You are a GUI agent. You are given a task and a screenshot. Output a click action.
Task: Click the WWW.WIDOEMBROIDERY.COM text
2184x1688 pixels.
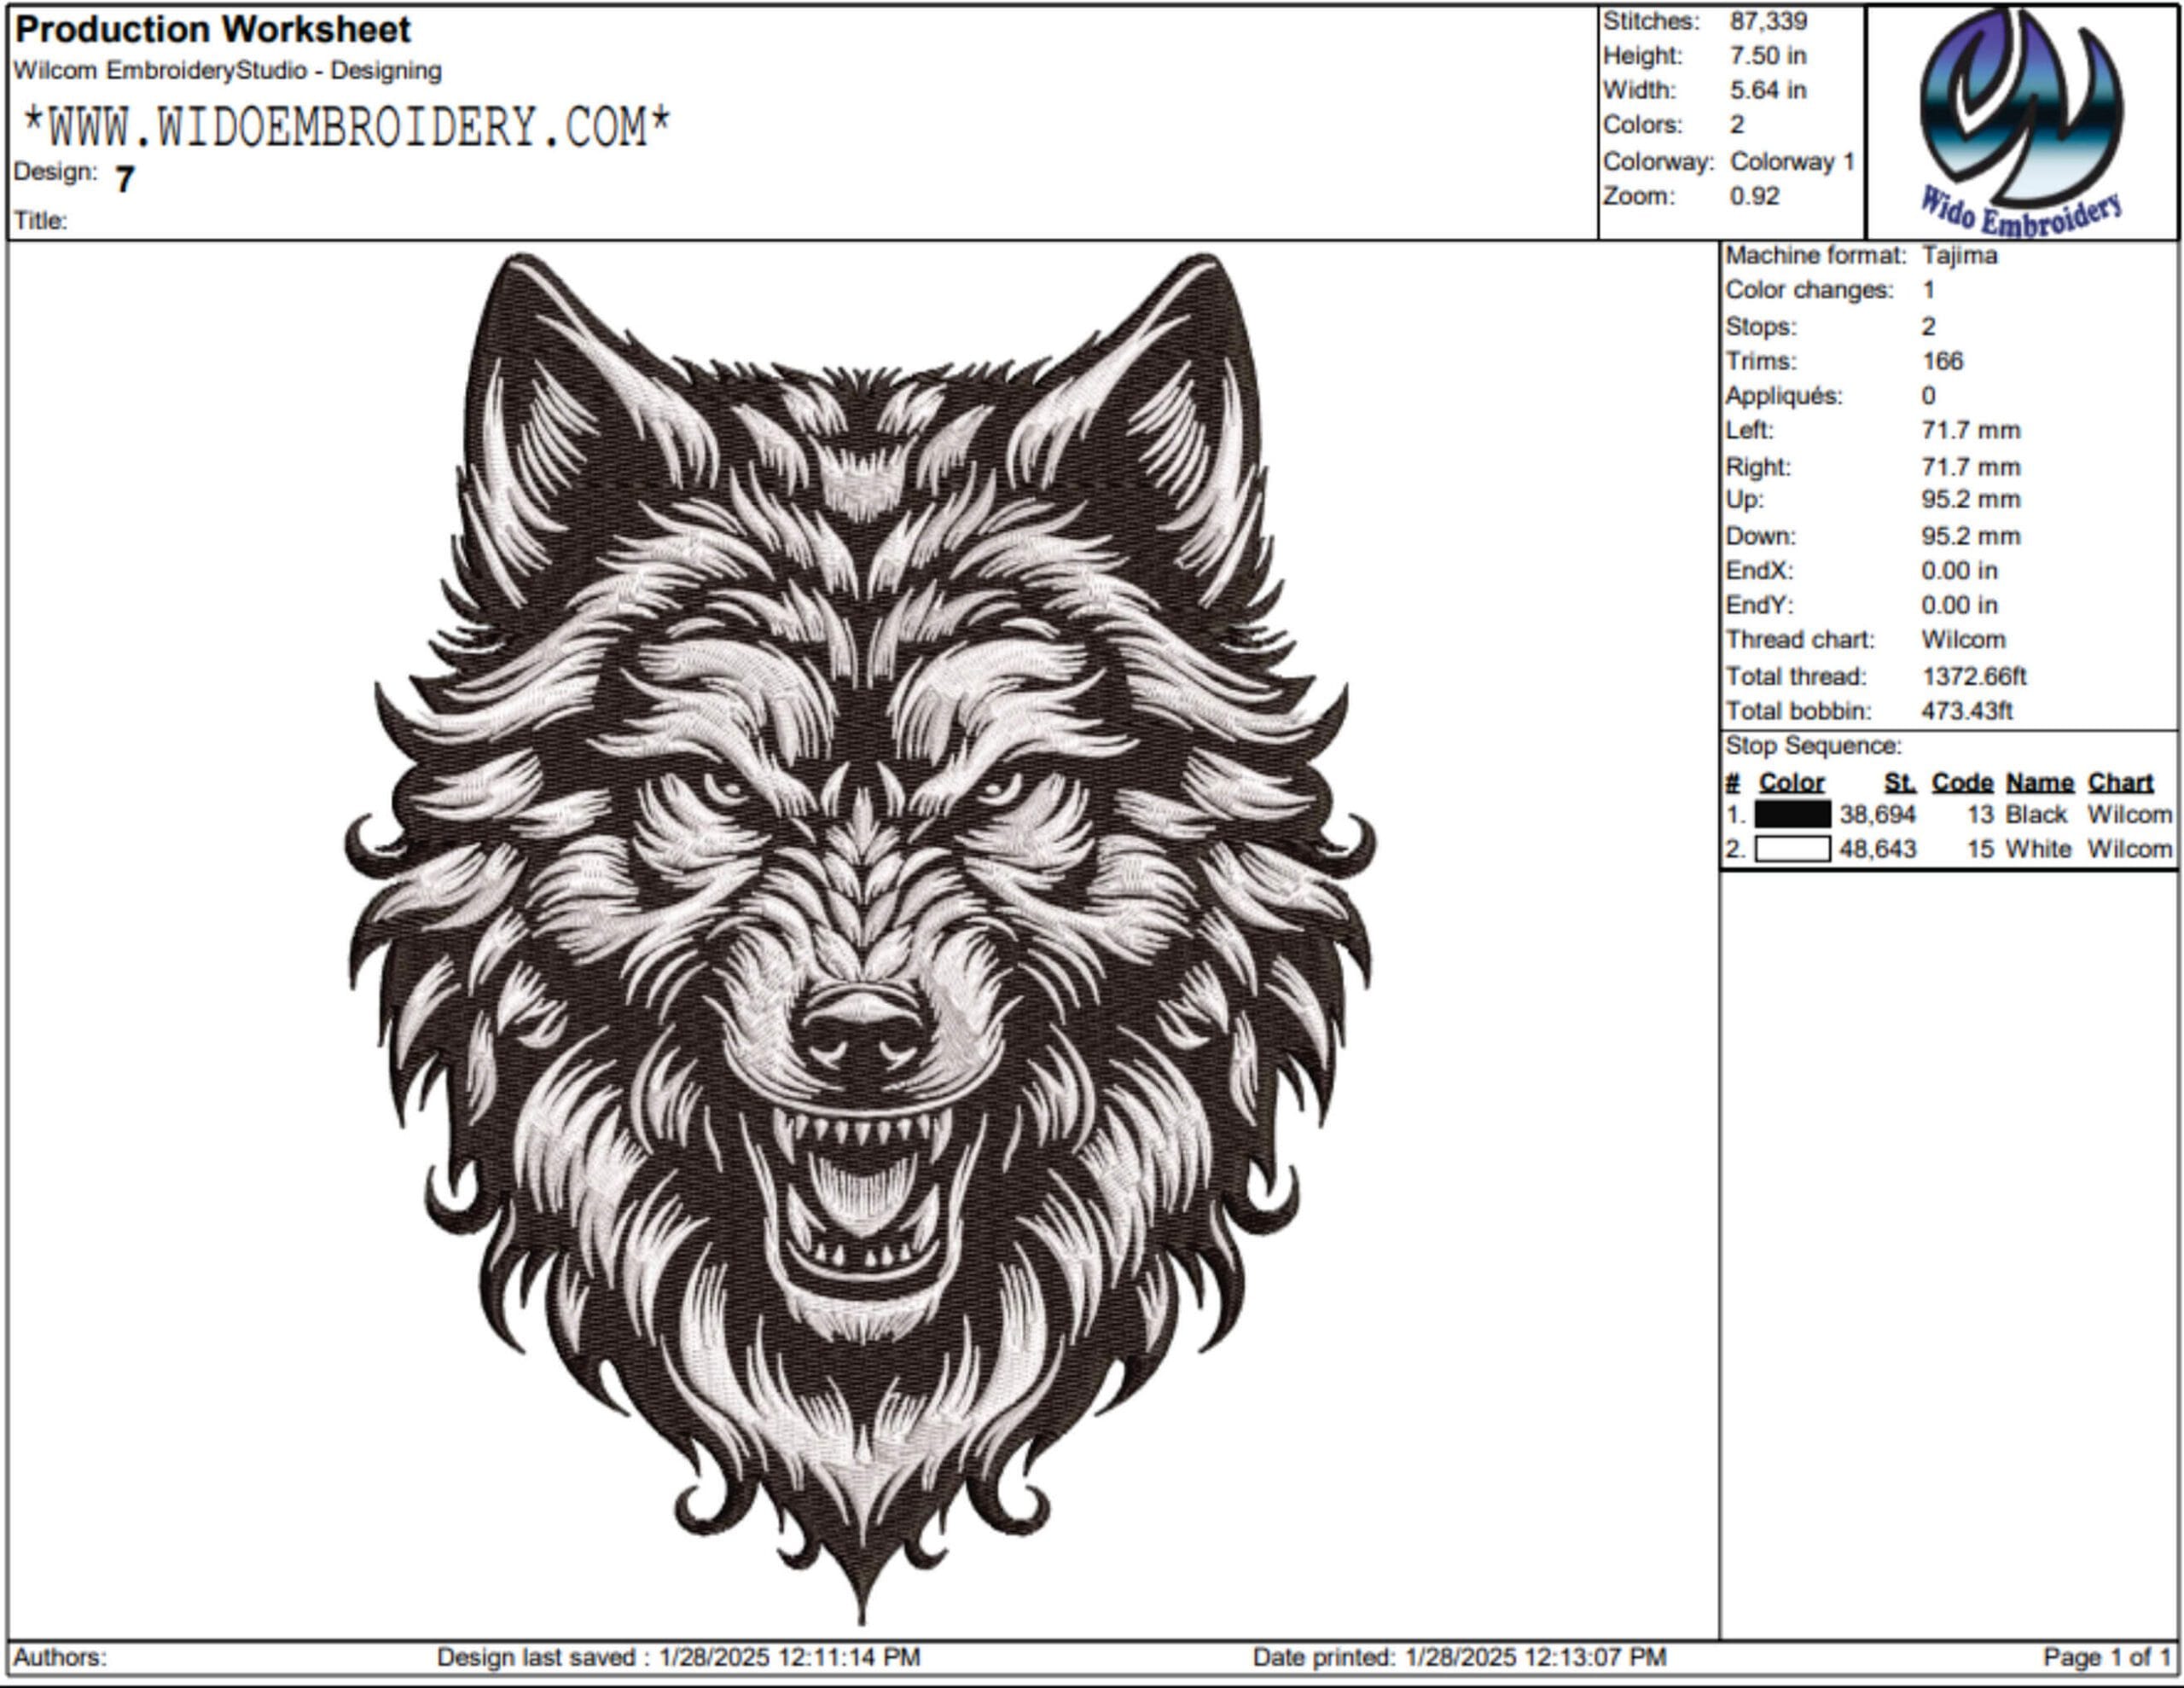coord(346,128)
